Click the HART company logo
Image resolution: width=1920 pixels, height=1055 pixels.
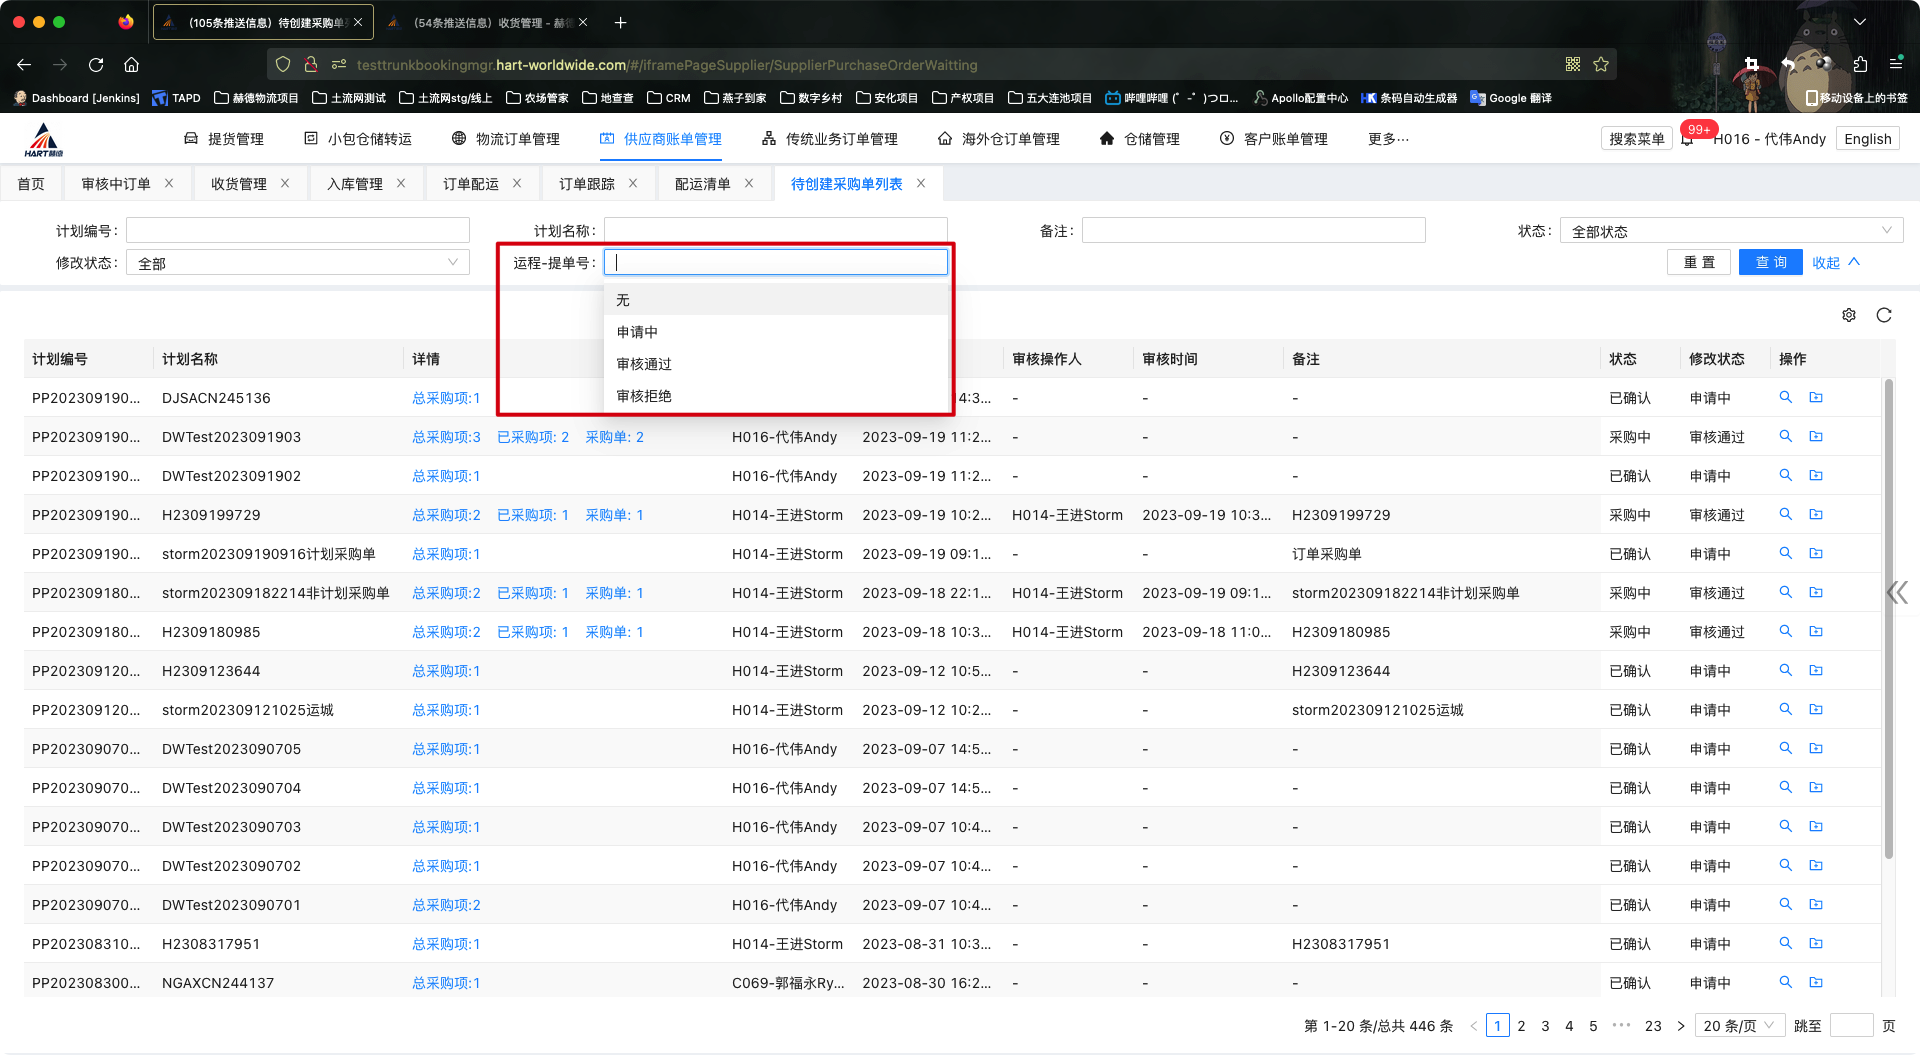(x=44, y=139)
